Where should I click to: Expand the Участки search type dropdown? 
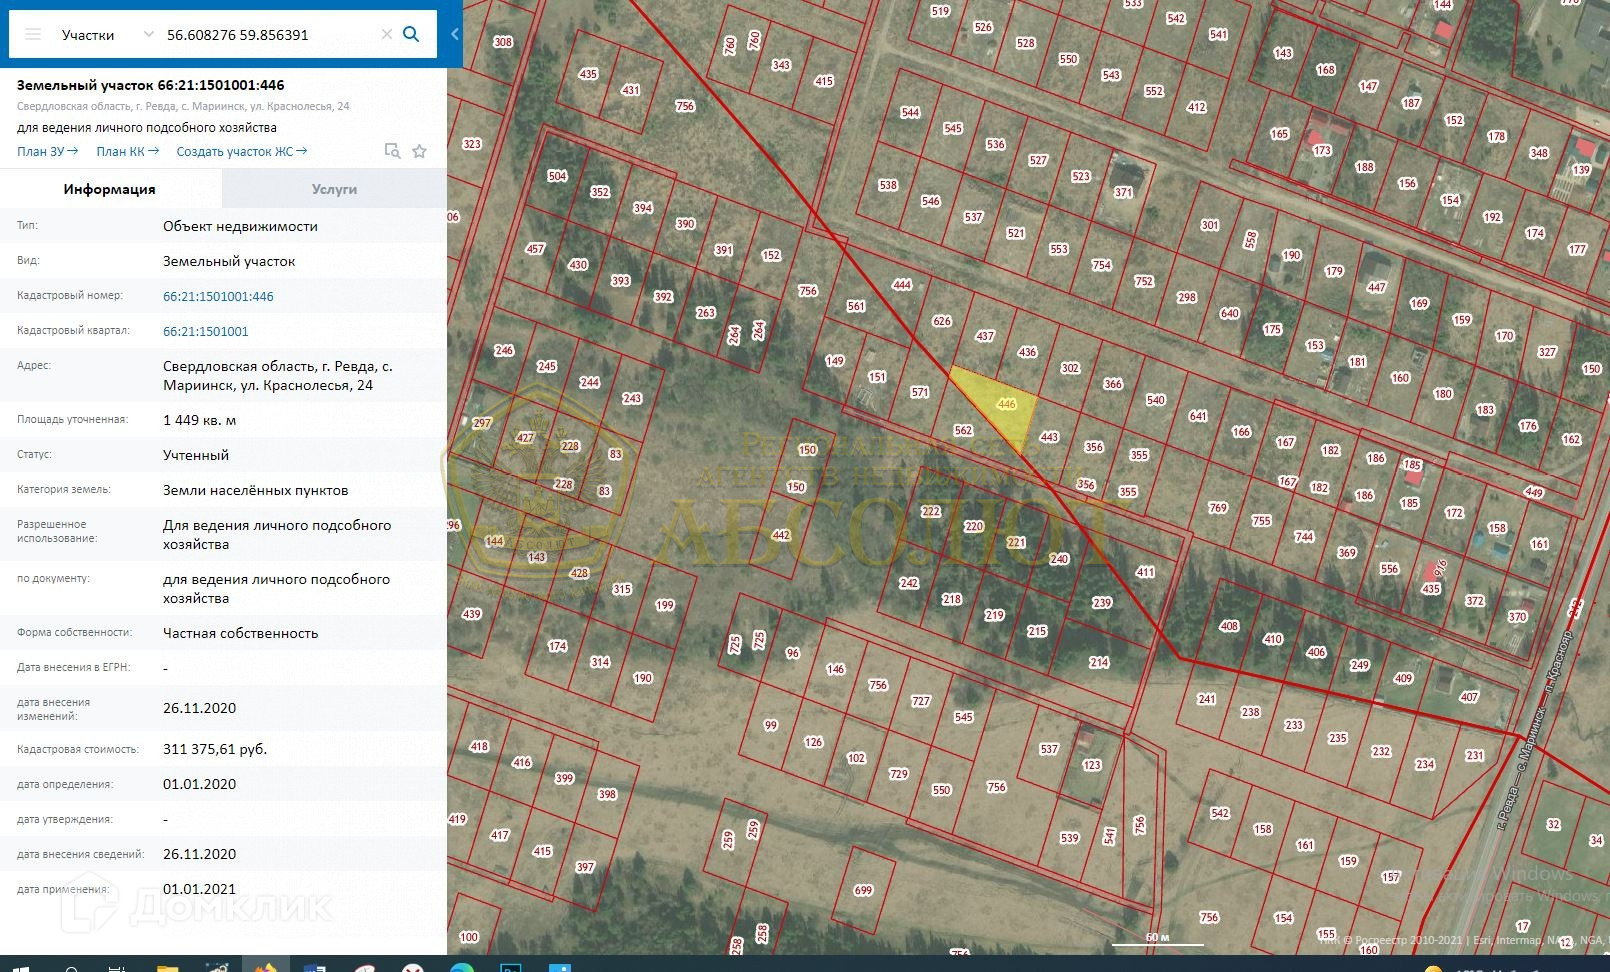(x=107, y=34)
